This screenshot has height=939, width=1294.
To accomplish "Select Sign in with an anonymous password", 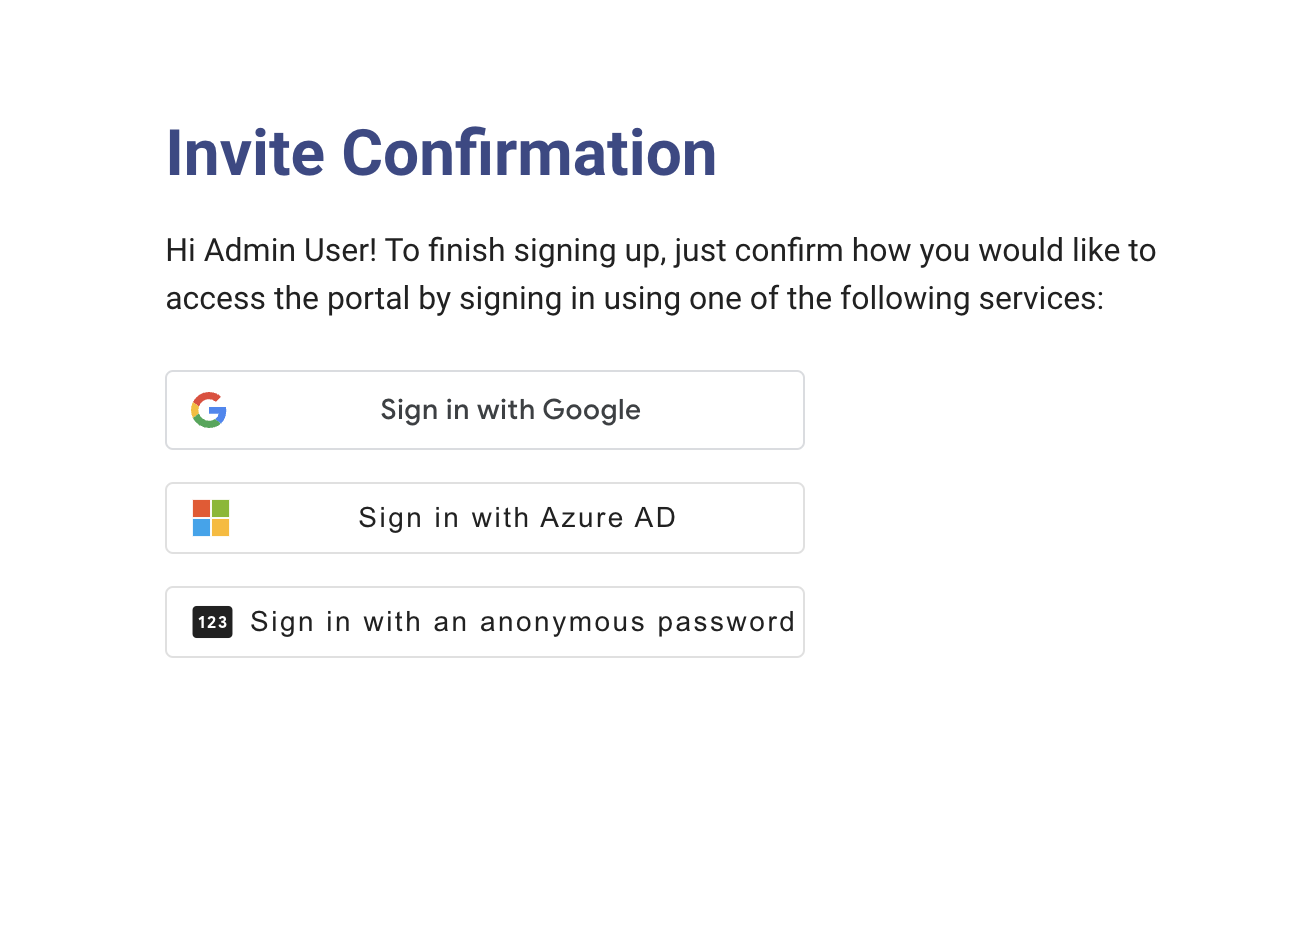I will (485, 622).
